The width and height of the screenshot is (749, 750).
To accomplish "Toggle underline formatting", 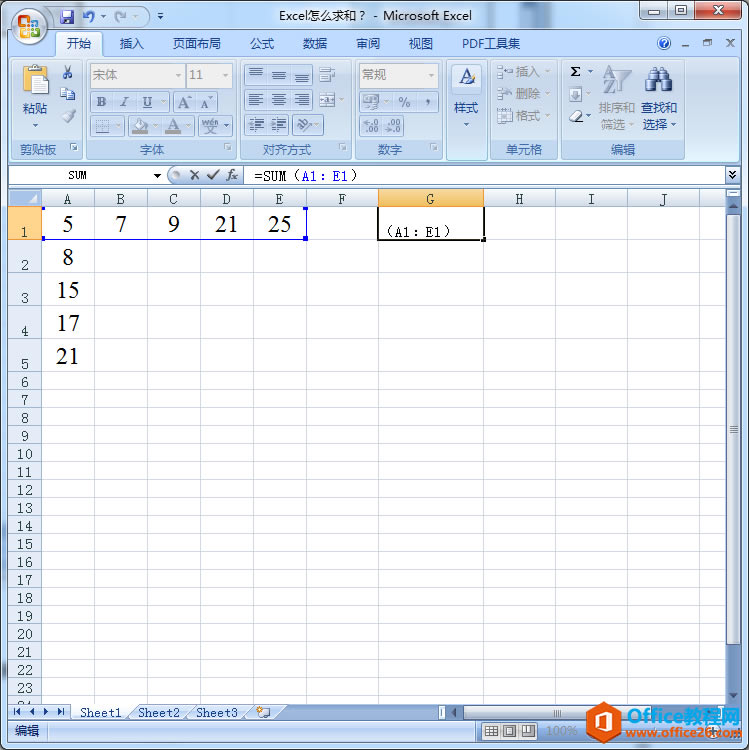I will coord(147,101).
